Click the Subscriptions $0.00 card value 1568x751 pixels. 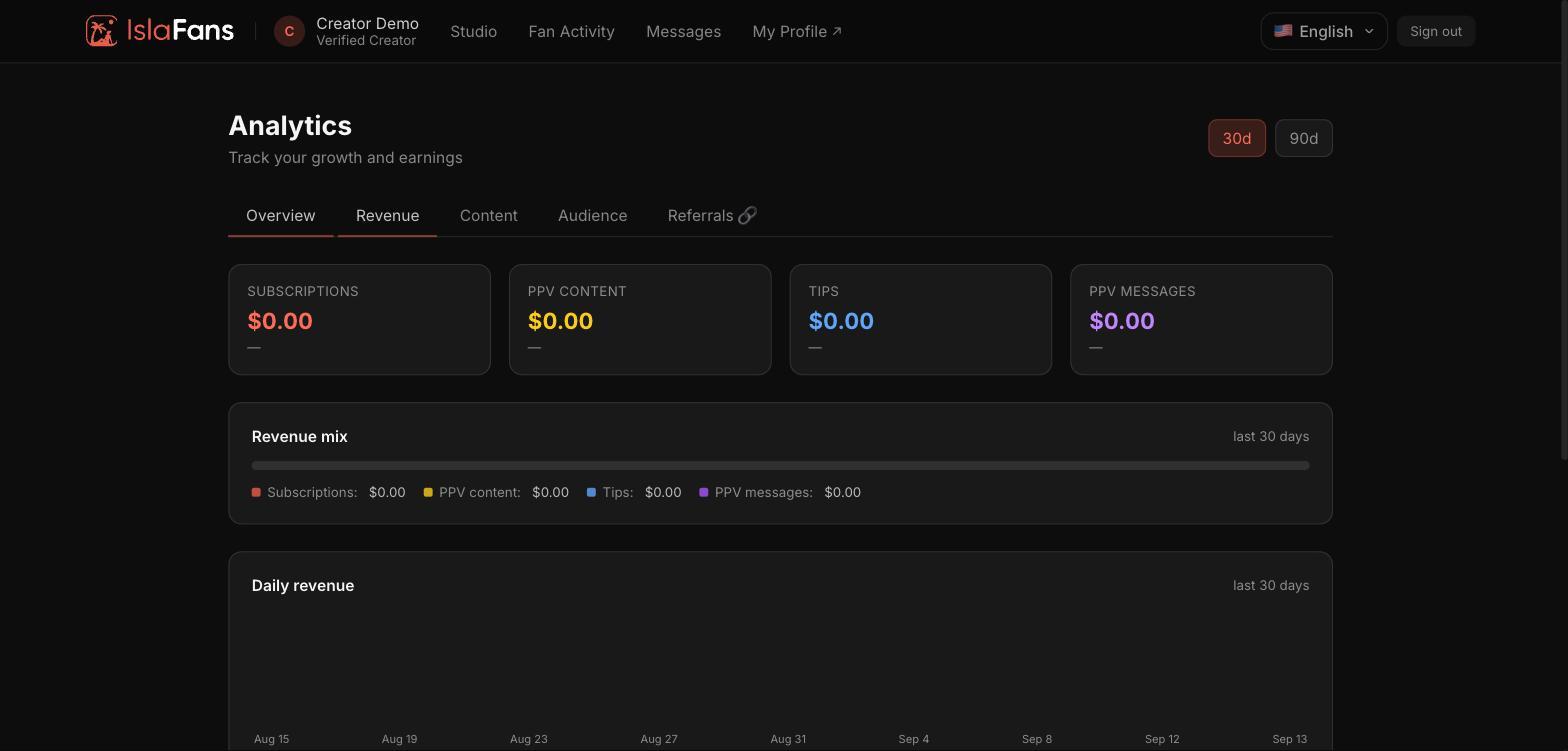point(280,321)
